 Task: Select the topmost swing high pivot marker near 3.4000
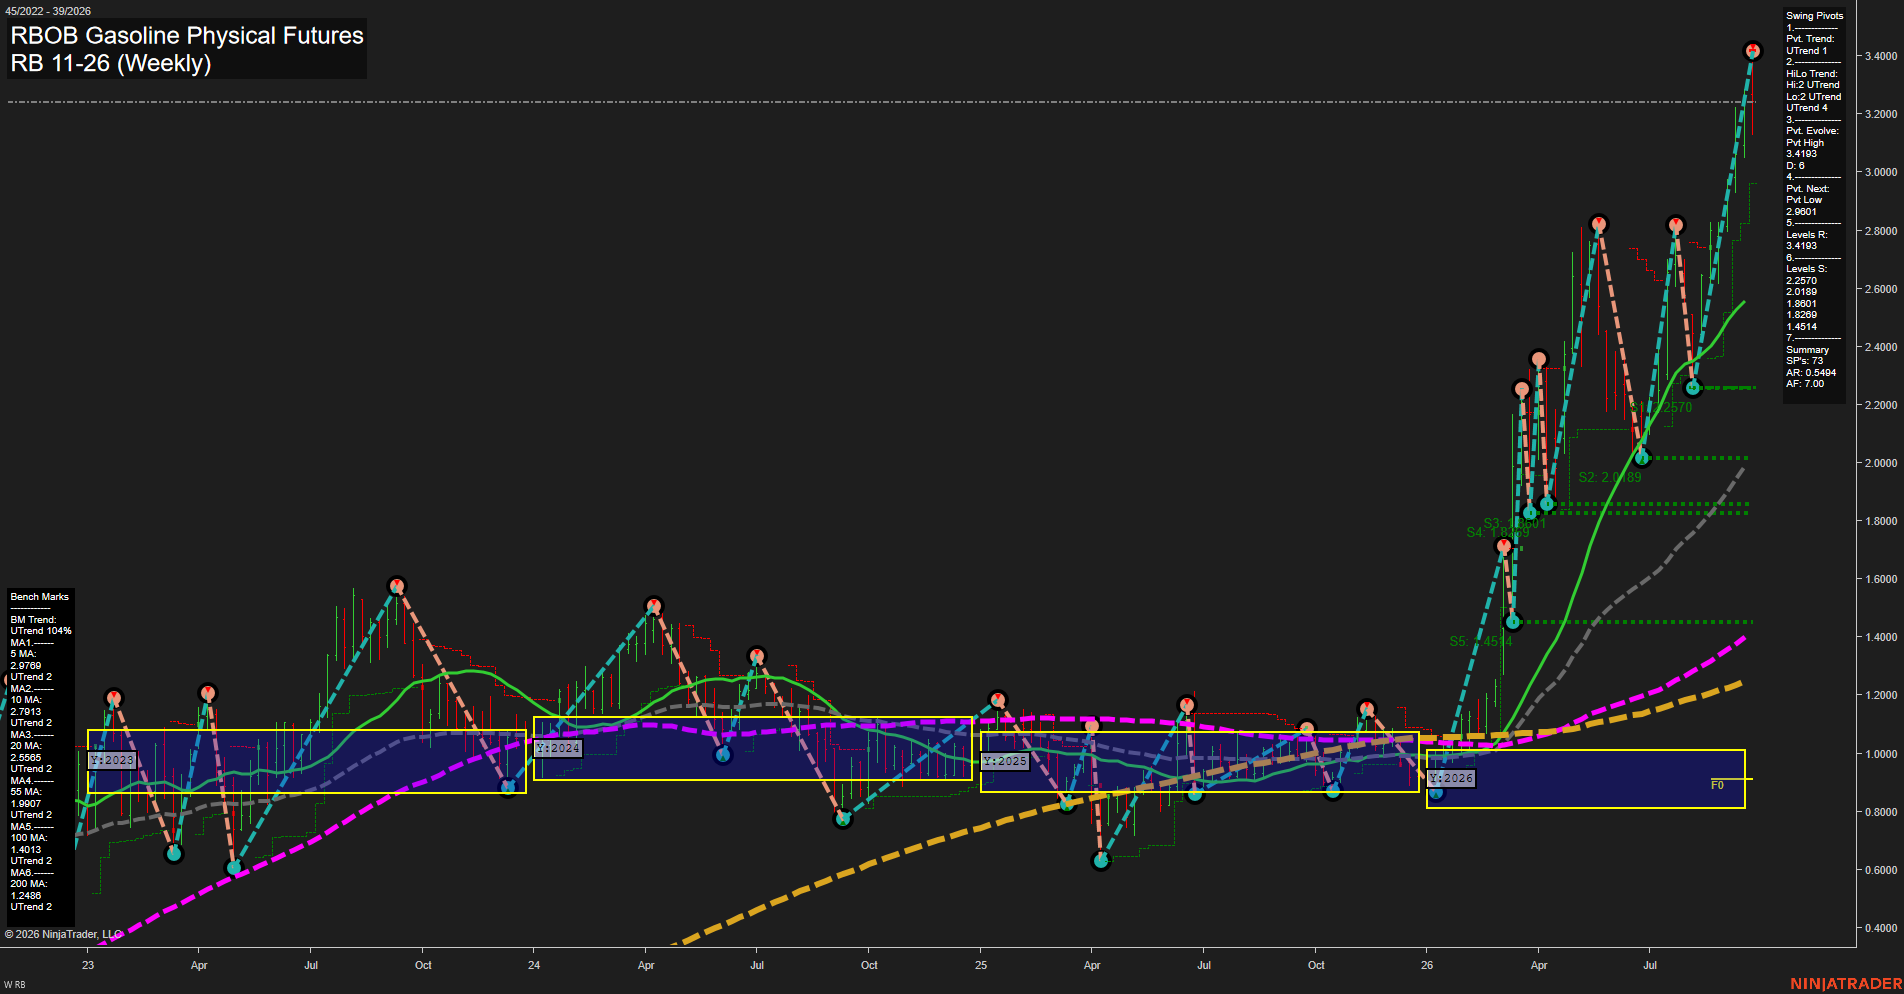1752,51
